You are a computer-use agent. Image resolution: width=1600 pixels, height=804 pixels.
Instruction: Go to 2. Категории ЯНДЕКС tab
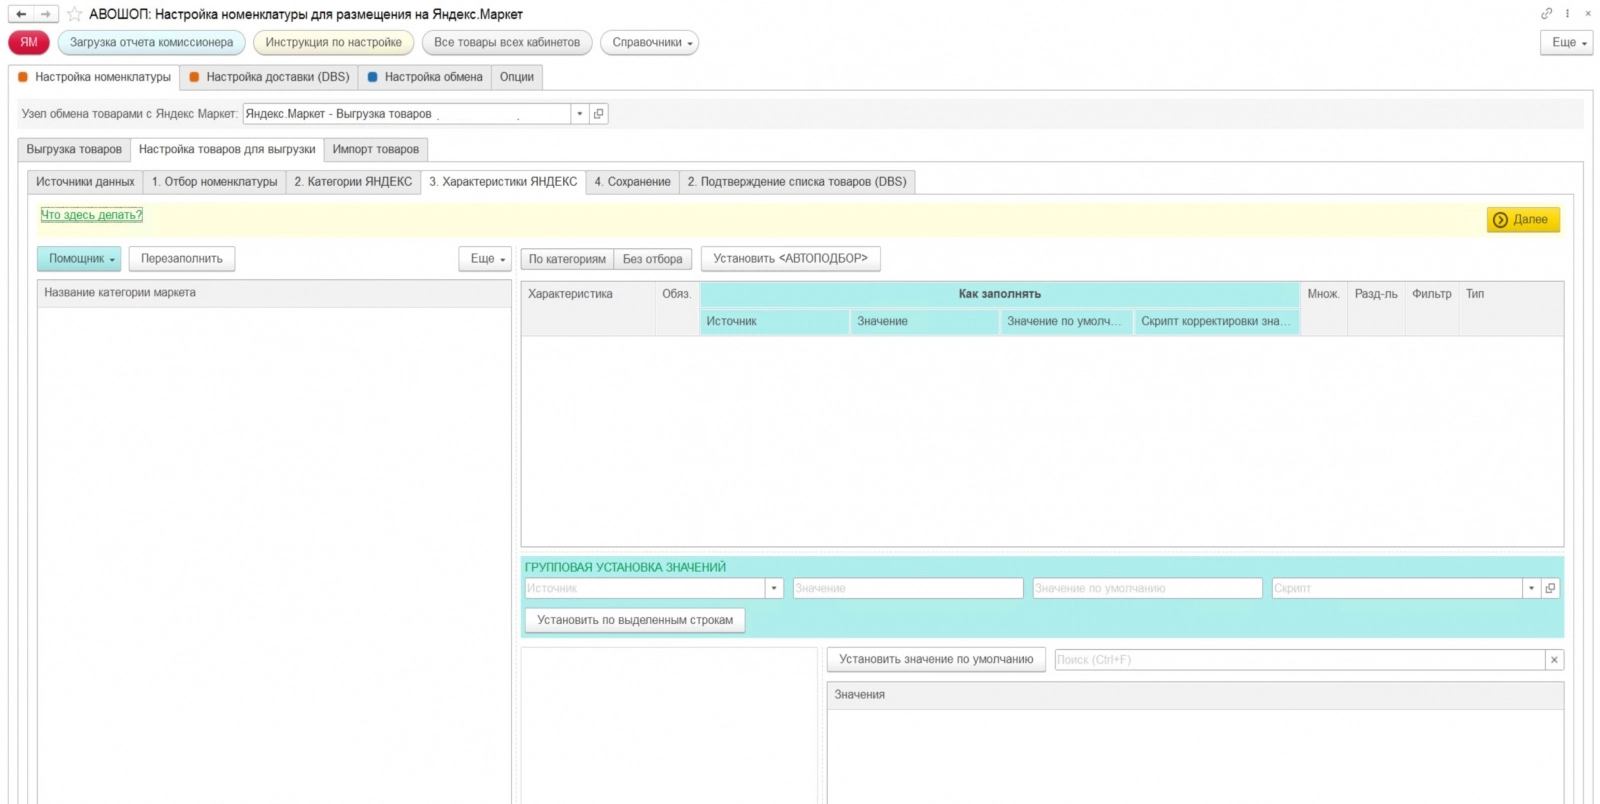click(x=353, y=181)
